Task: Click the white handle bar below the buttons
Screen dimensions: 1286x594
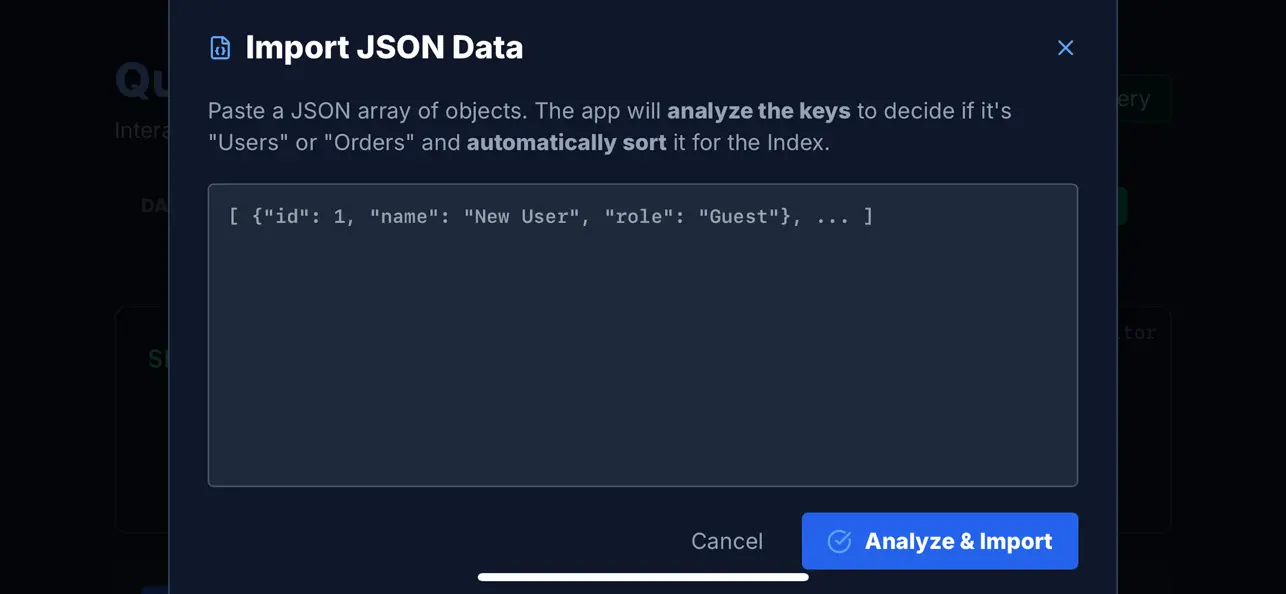Action: tap(643, 577)
